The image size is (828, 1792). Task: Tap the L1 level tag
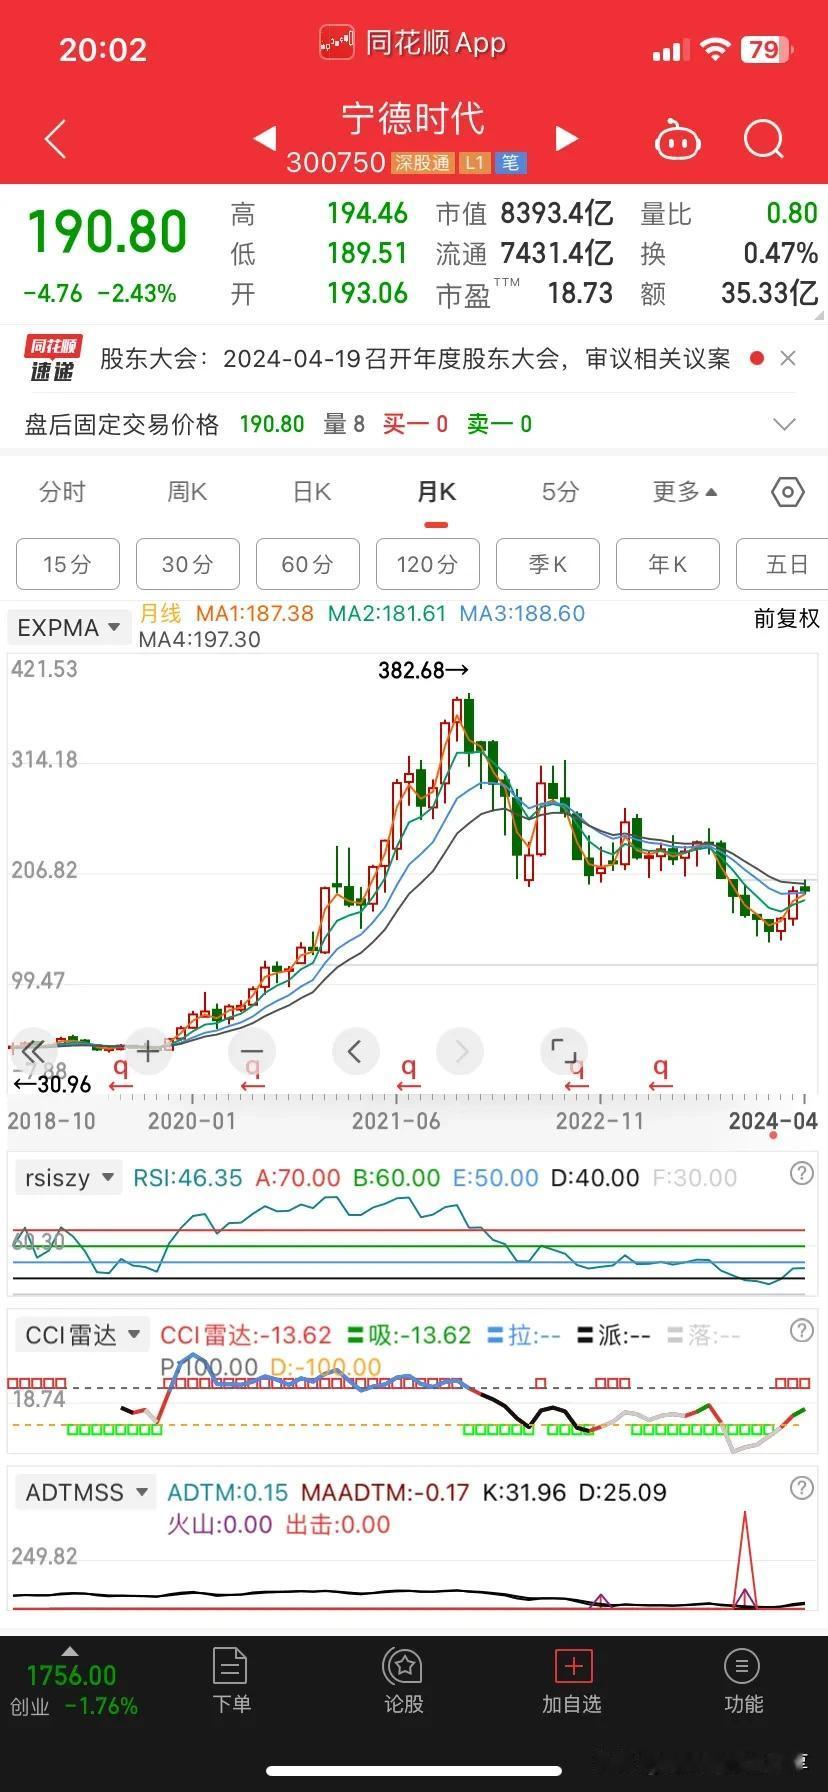pyautogui.click(x=475, y=163)
